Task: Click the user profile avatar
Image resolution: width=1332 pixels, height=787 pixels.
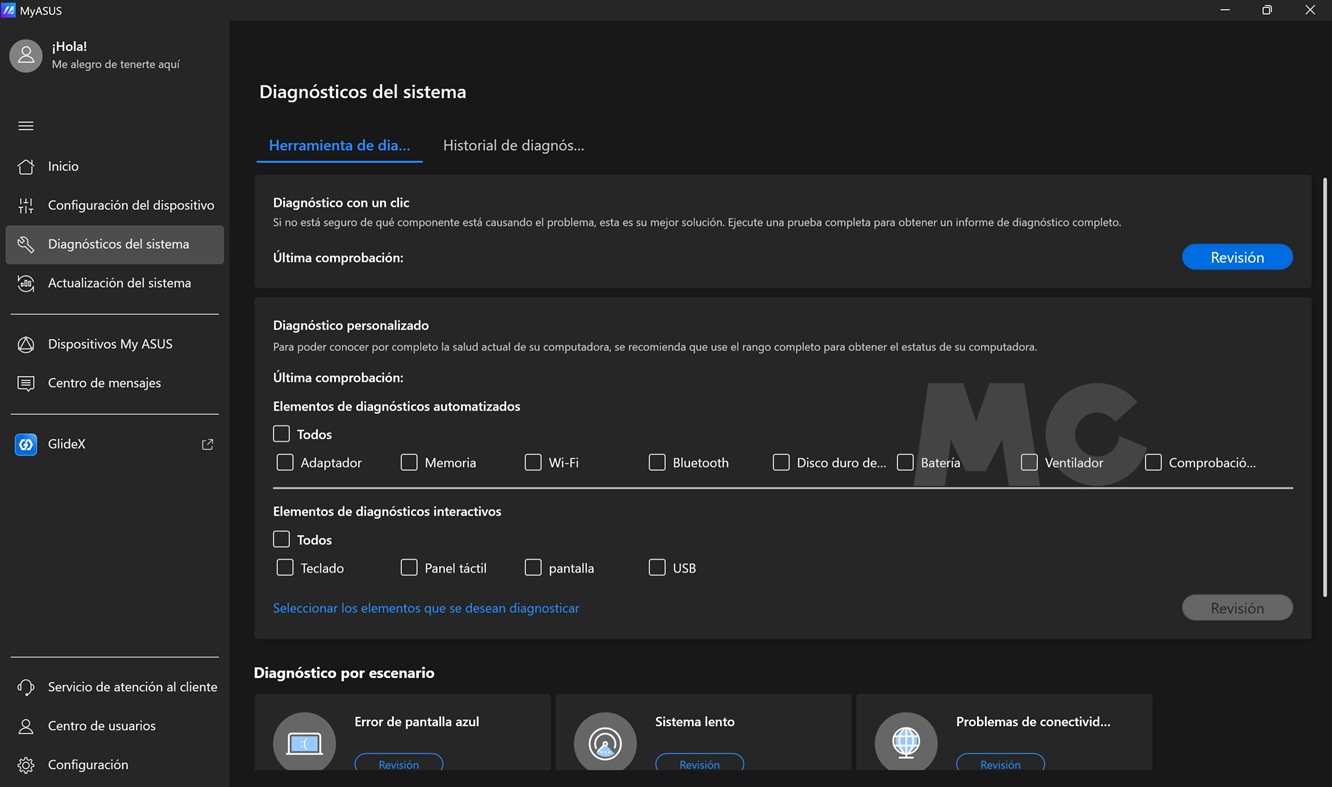Action: pyautogui.click(x=26, y=56)
